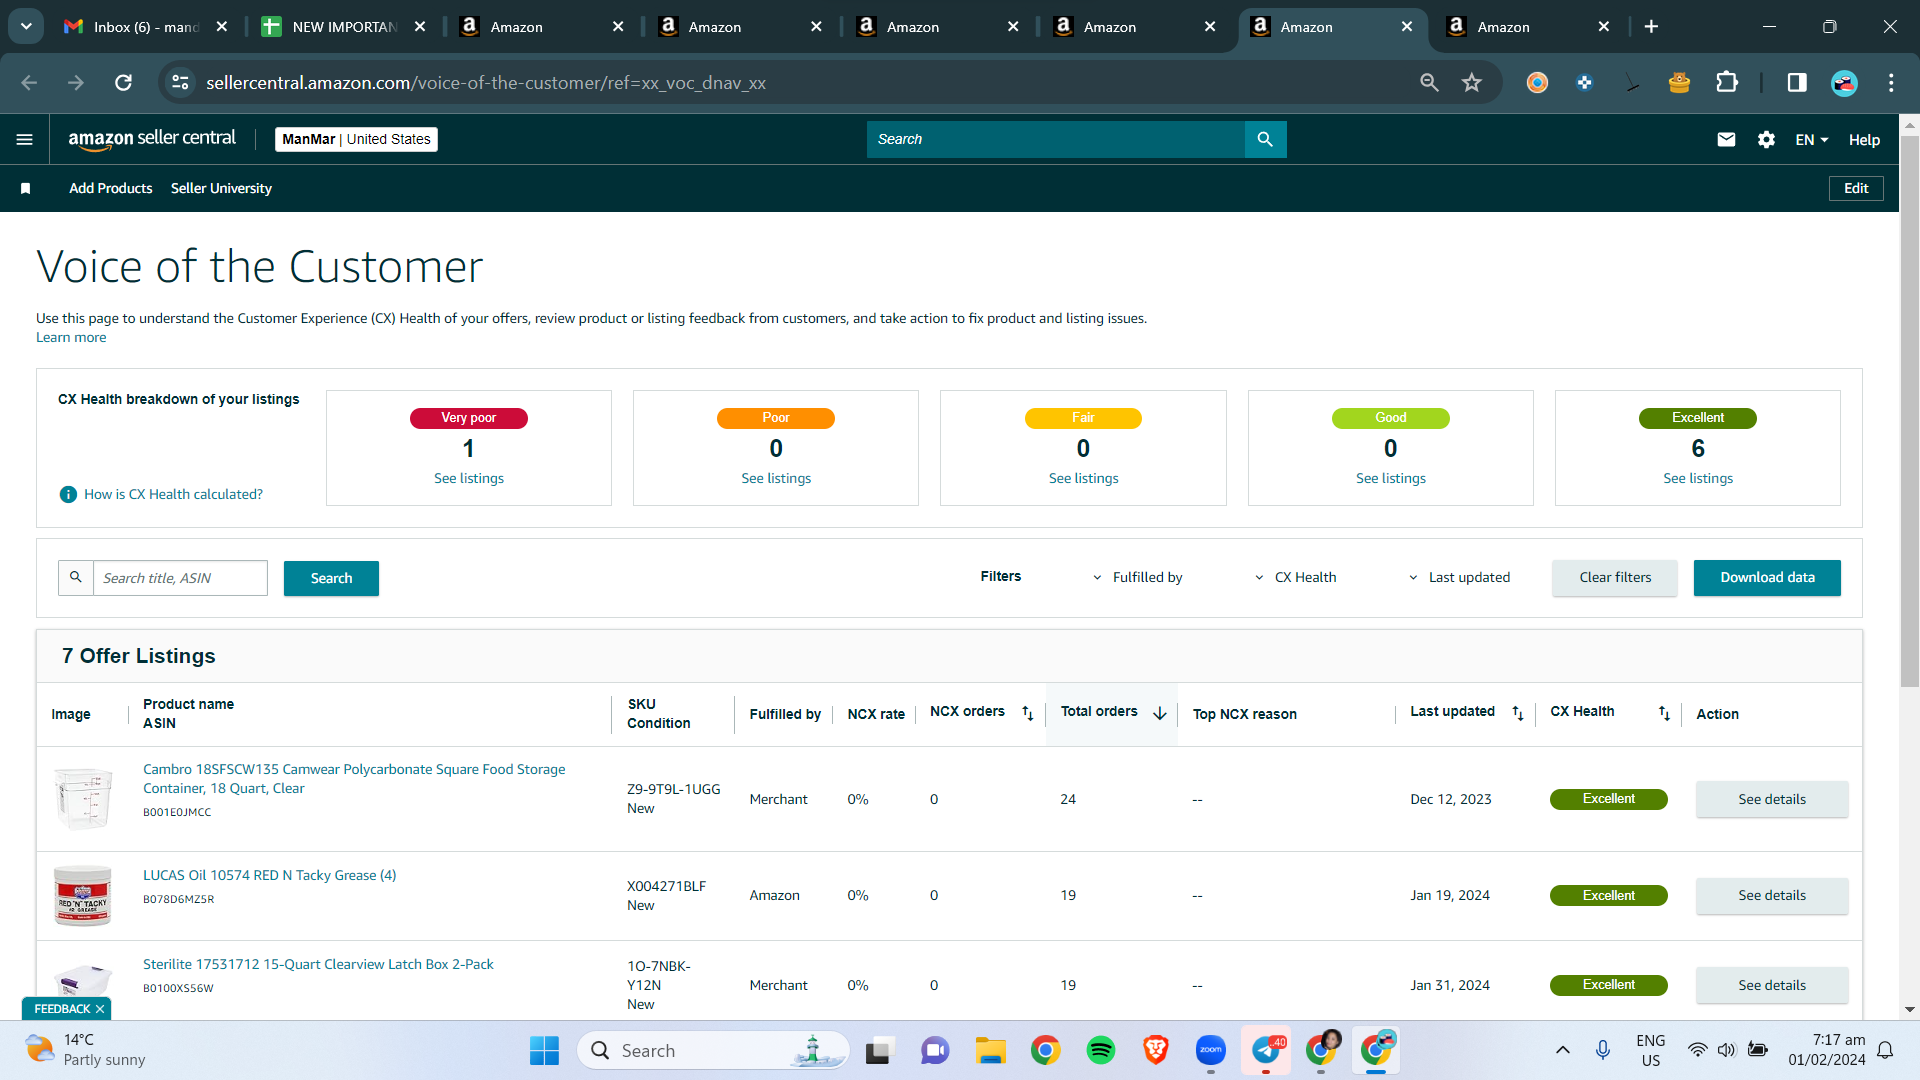Screen dimensions: 1920x1080
Task: Sort by Last updated arrows icon
Action: coord(1518,713)
